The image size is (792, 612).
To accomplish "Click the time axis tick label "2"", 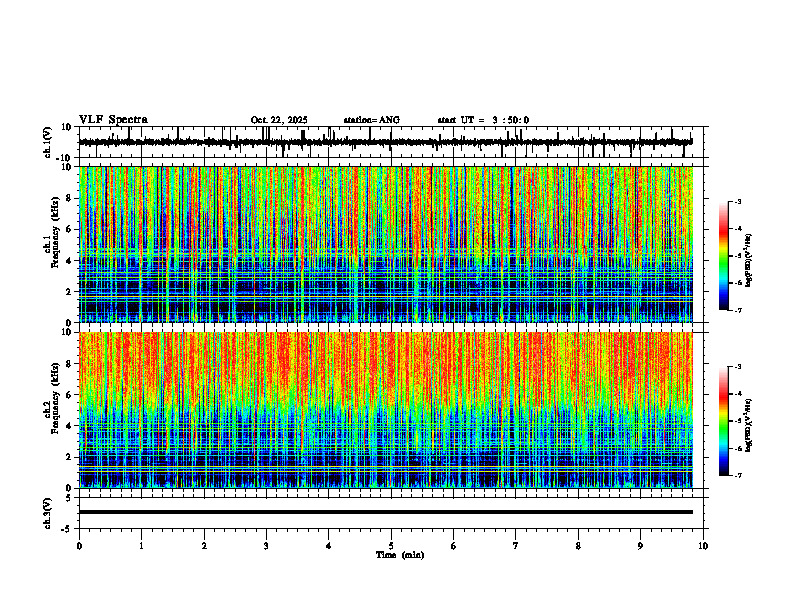I will point(204,546).
